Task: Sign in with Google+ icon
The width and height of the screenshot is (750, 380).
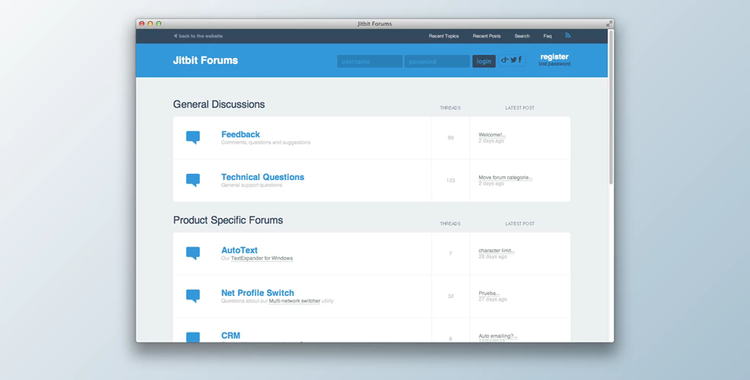Action: coord(505,60)
